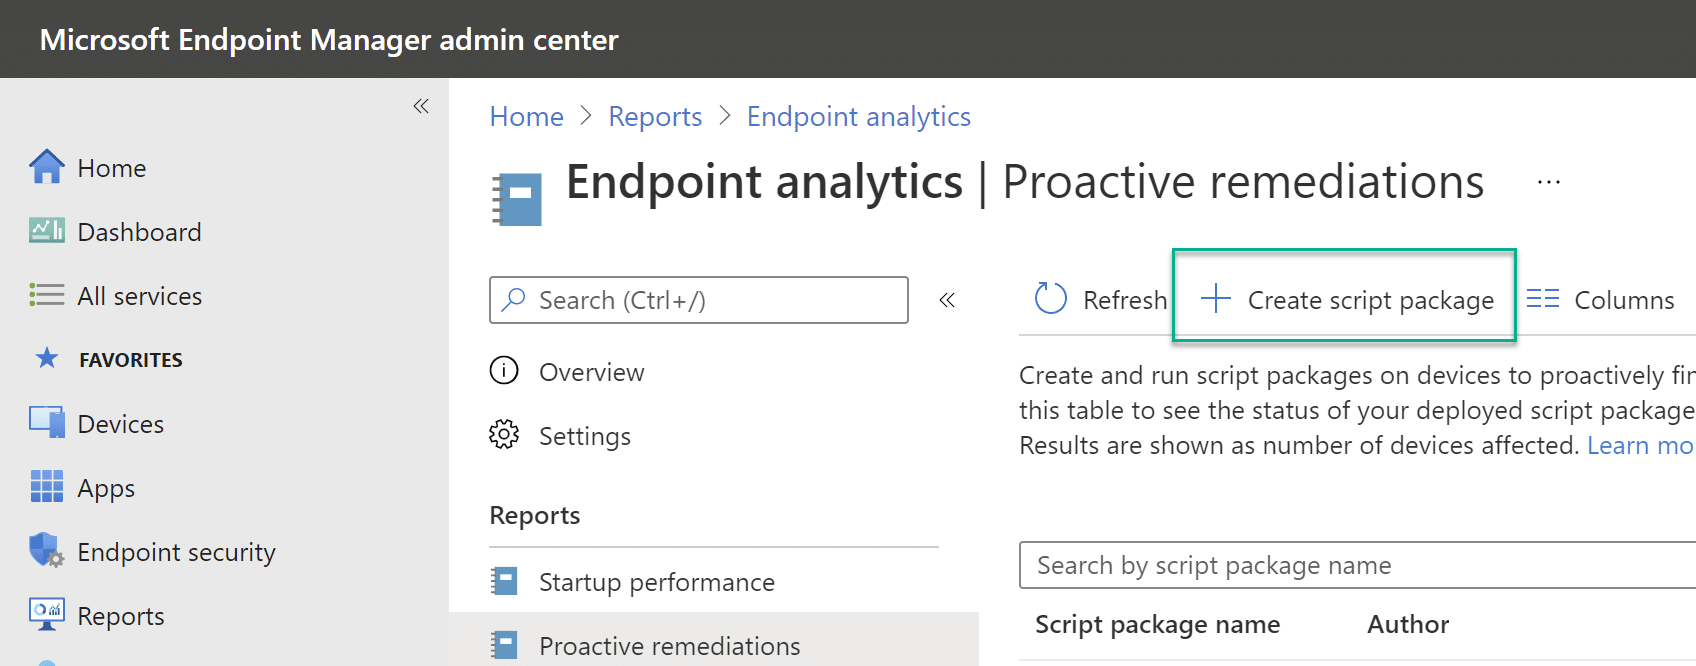Open the Columns chooser
This screenshot has height=666, width=1696.
point(1600,299)
